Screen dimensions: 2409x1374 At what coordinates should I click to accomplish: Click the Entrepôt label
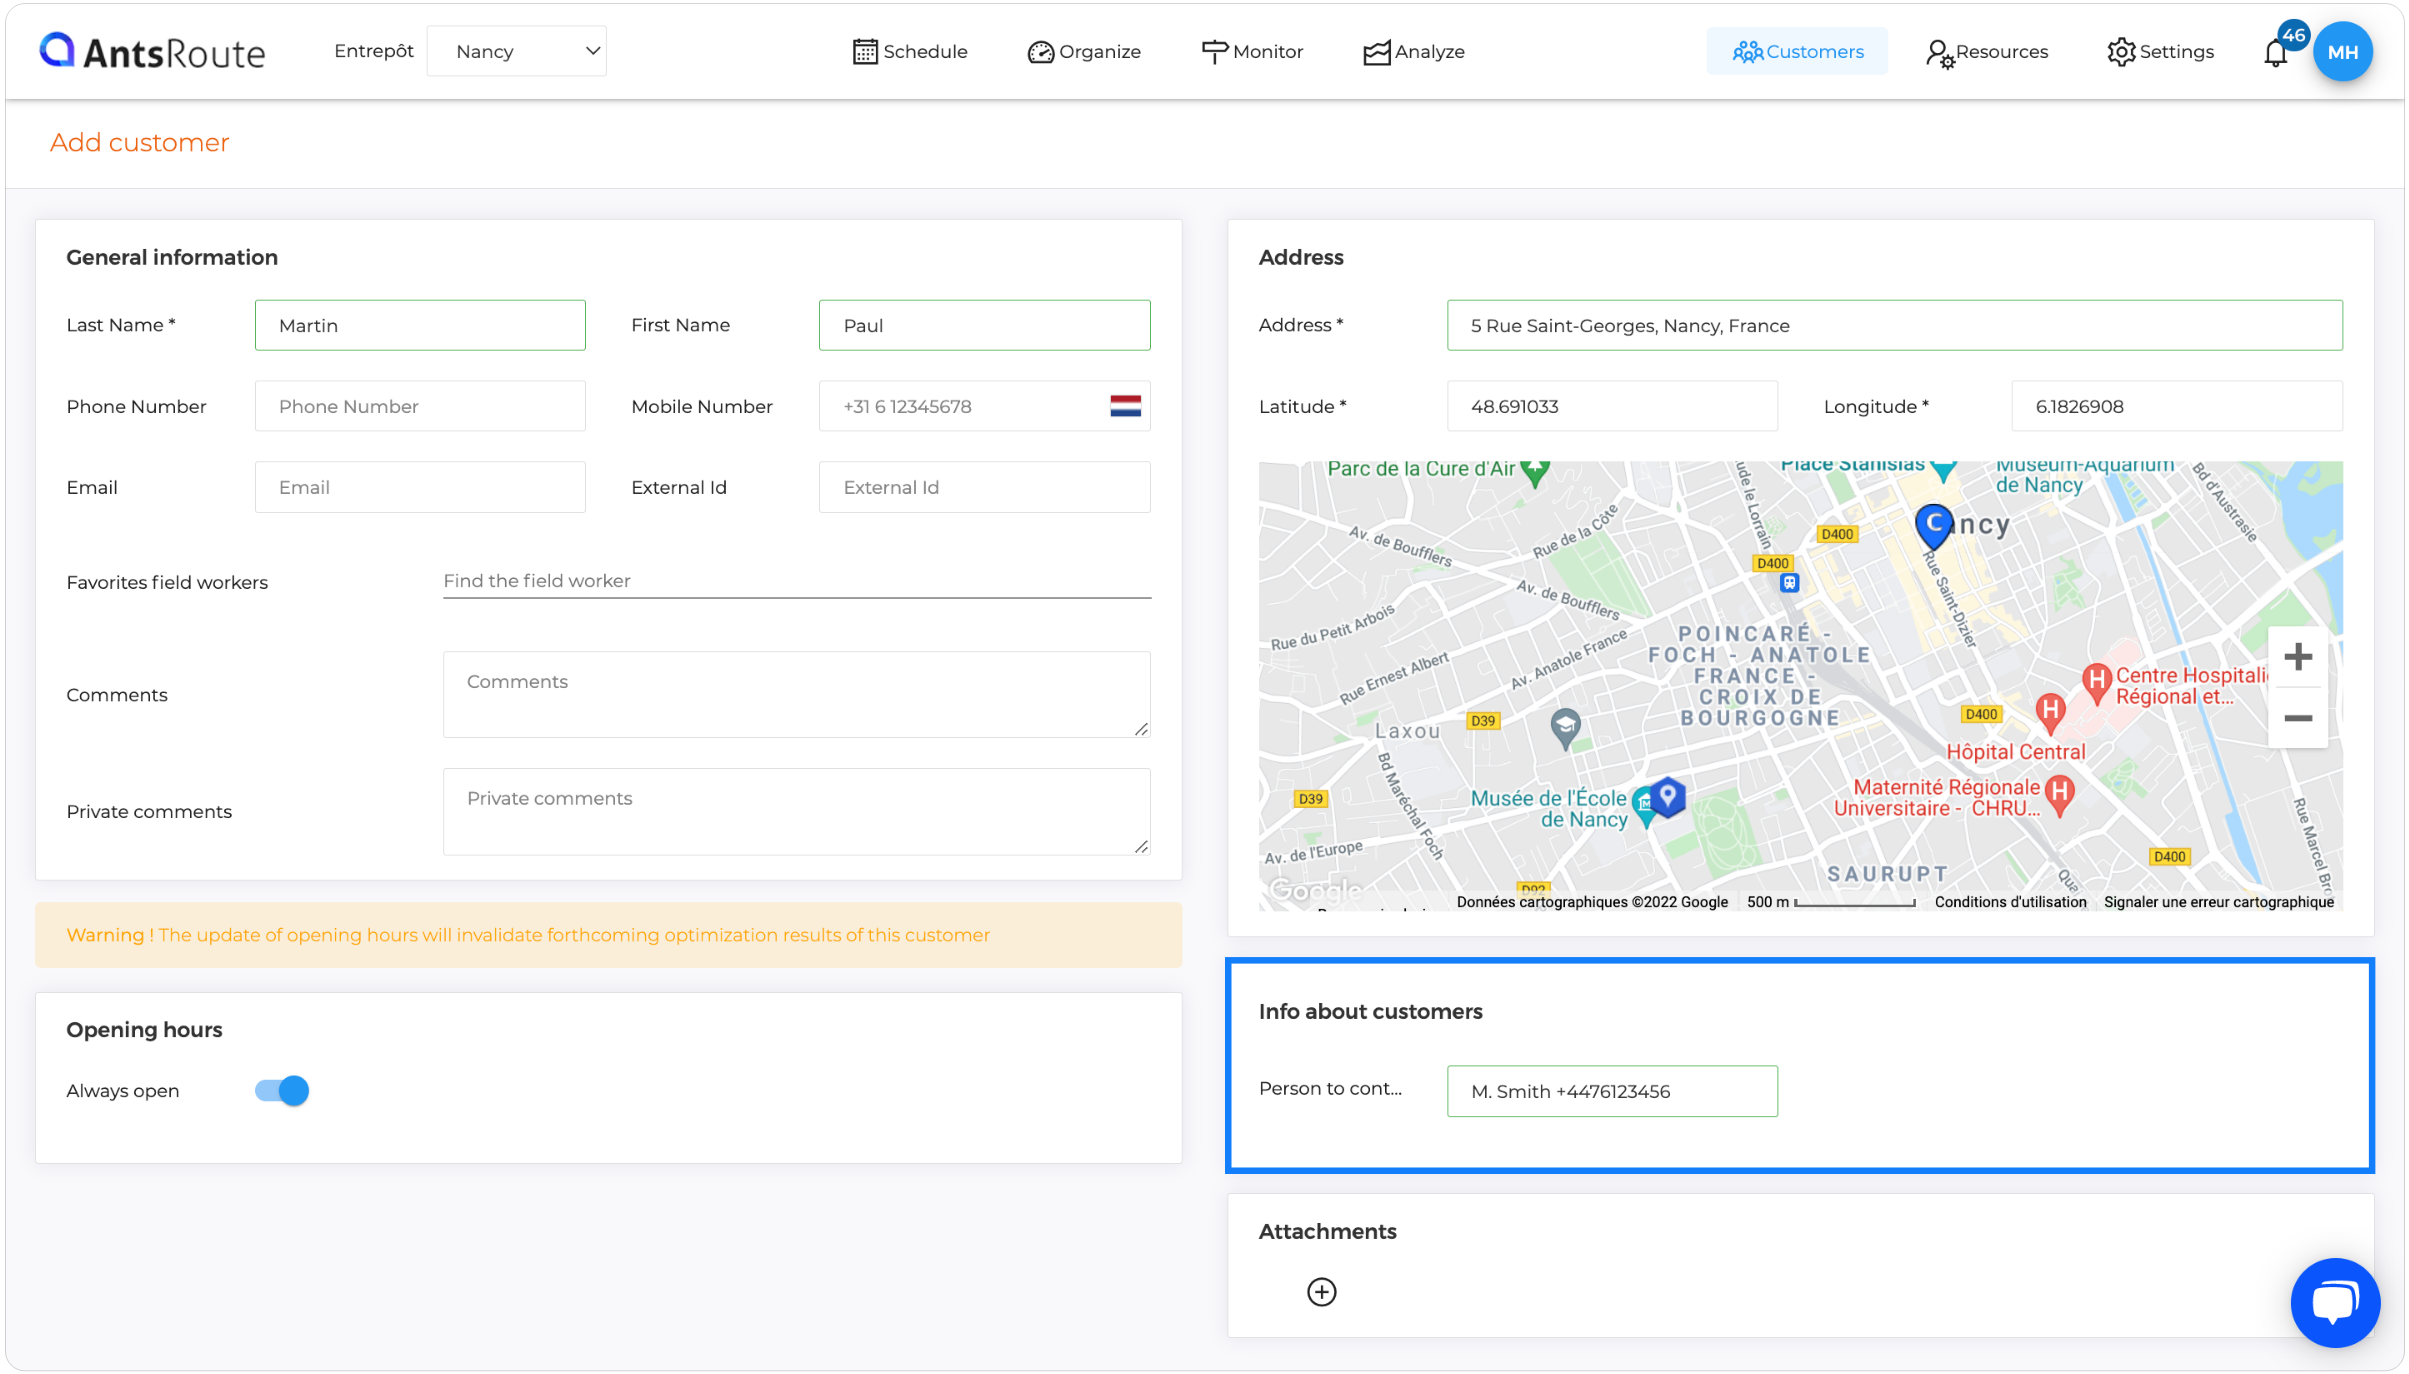tap(373, 51)
